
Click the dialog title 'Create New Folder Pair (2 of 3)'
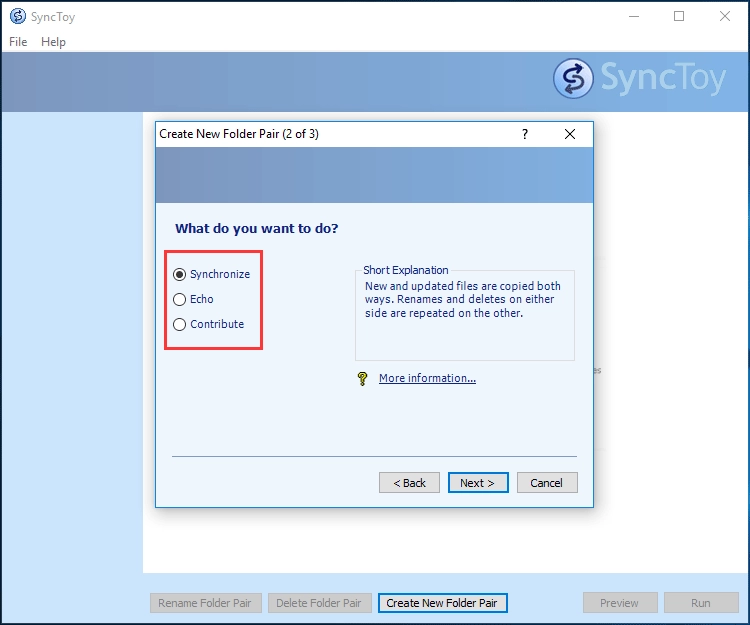(239, 134)
